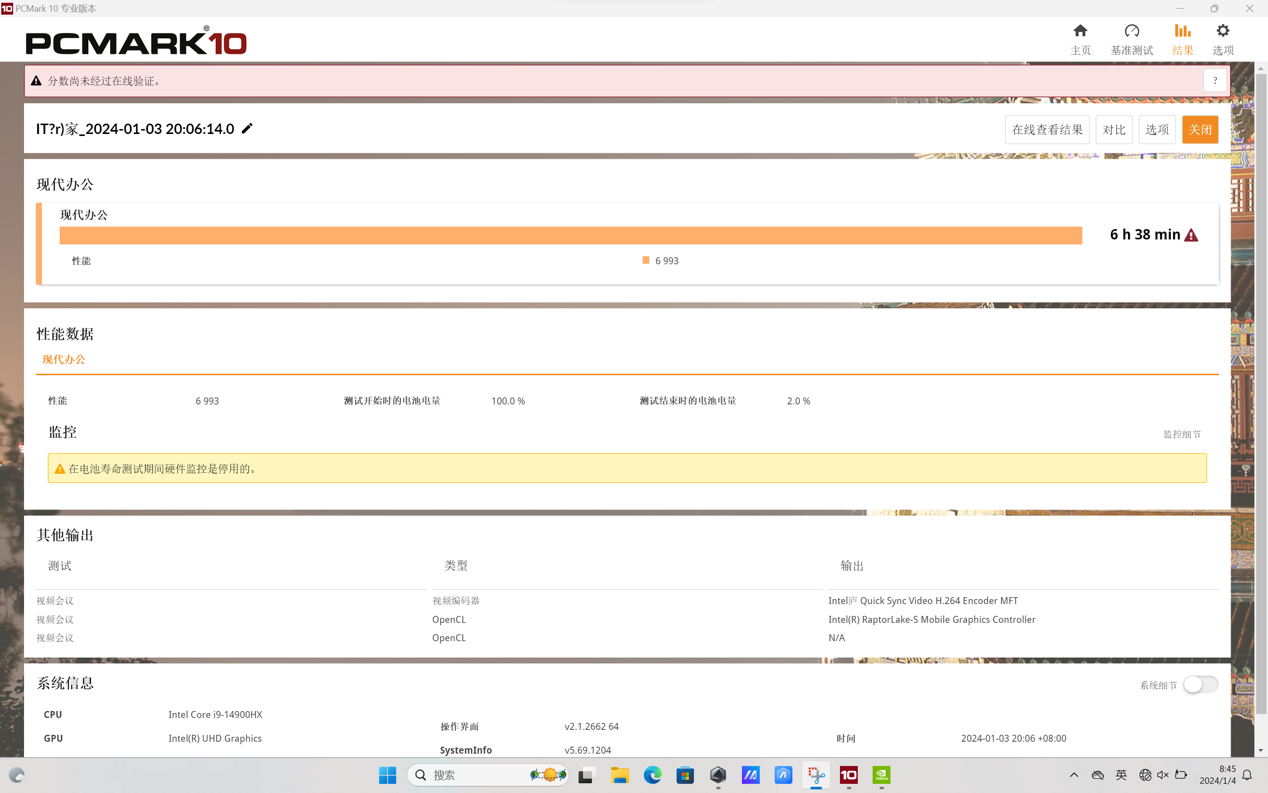The height and width of the screenshot is (793, 1268).
Task: Close the result with orange 关闭 button
Action: 1199,130
